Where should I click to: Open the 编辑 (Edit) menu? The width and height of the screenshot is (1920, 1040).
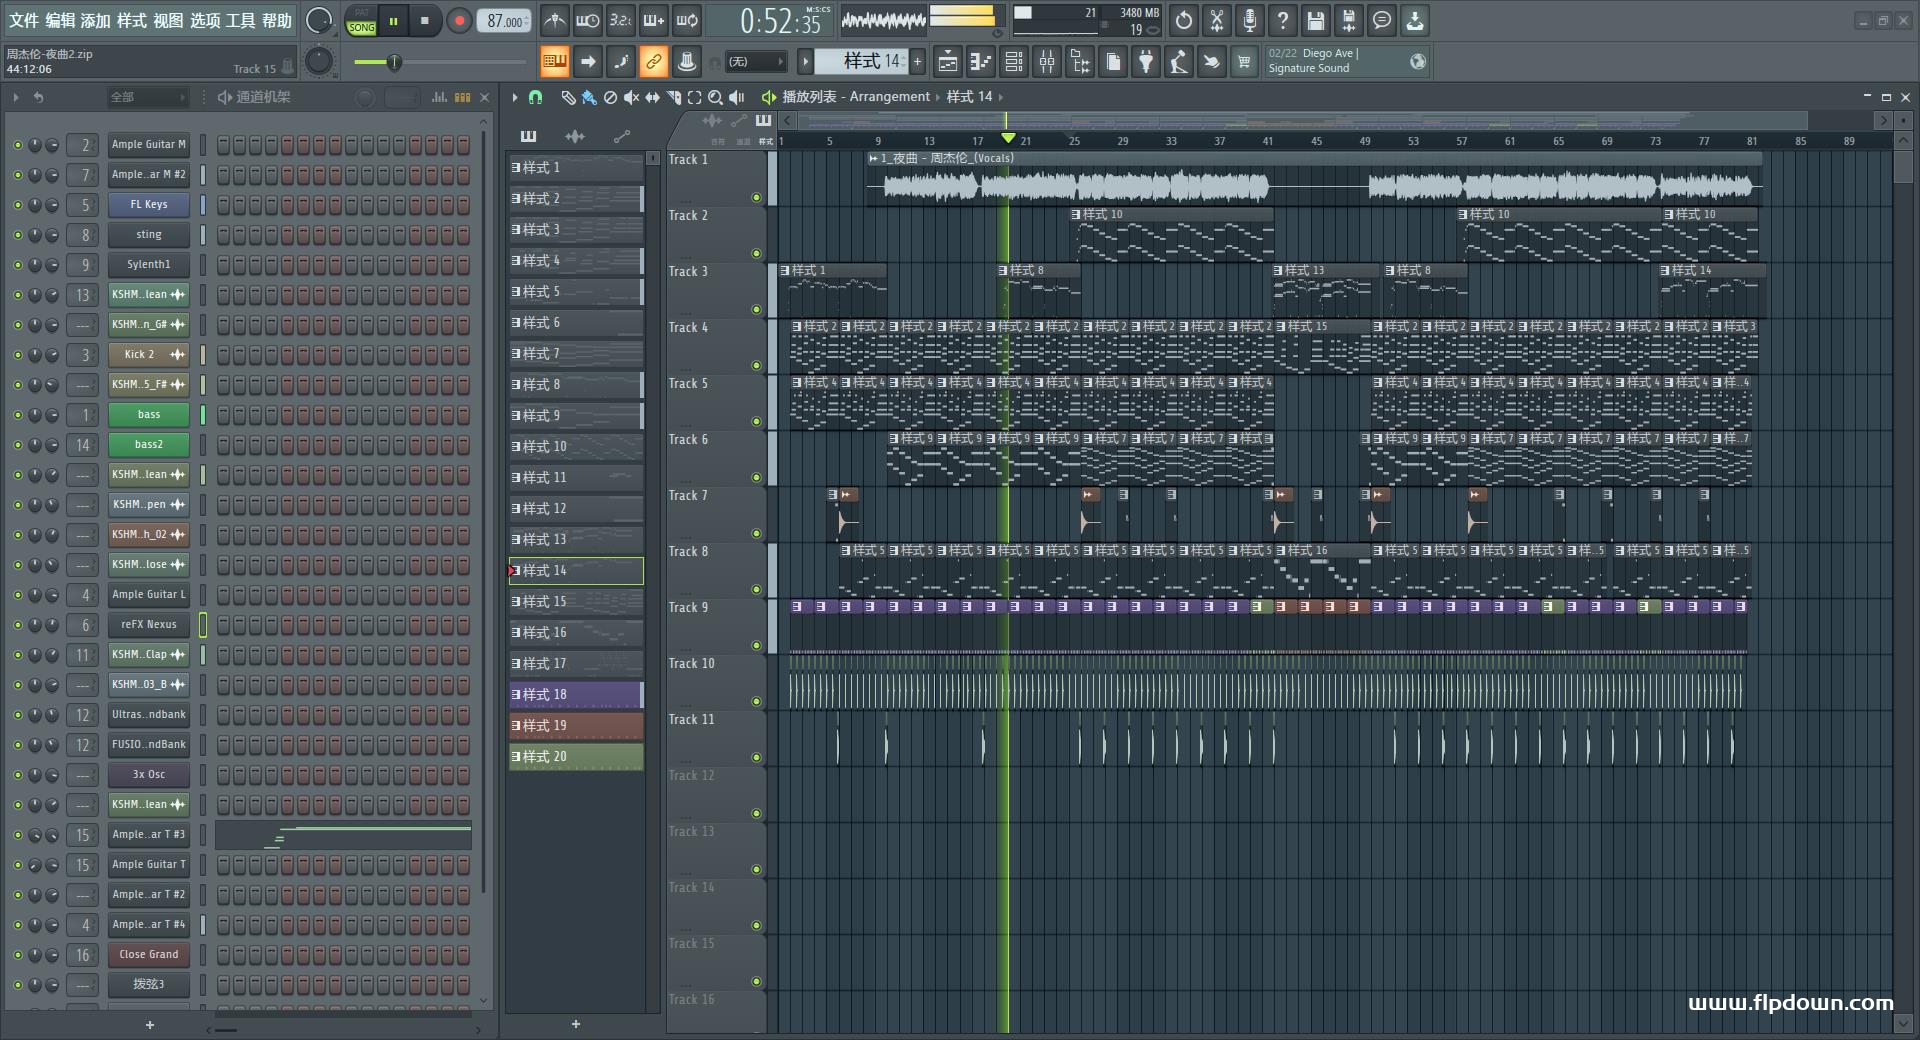coord(60,20)
